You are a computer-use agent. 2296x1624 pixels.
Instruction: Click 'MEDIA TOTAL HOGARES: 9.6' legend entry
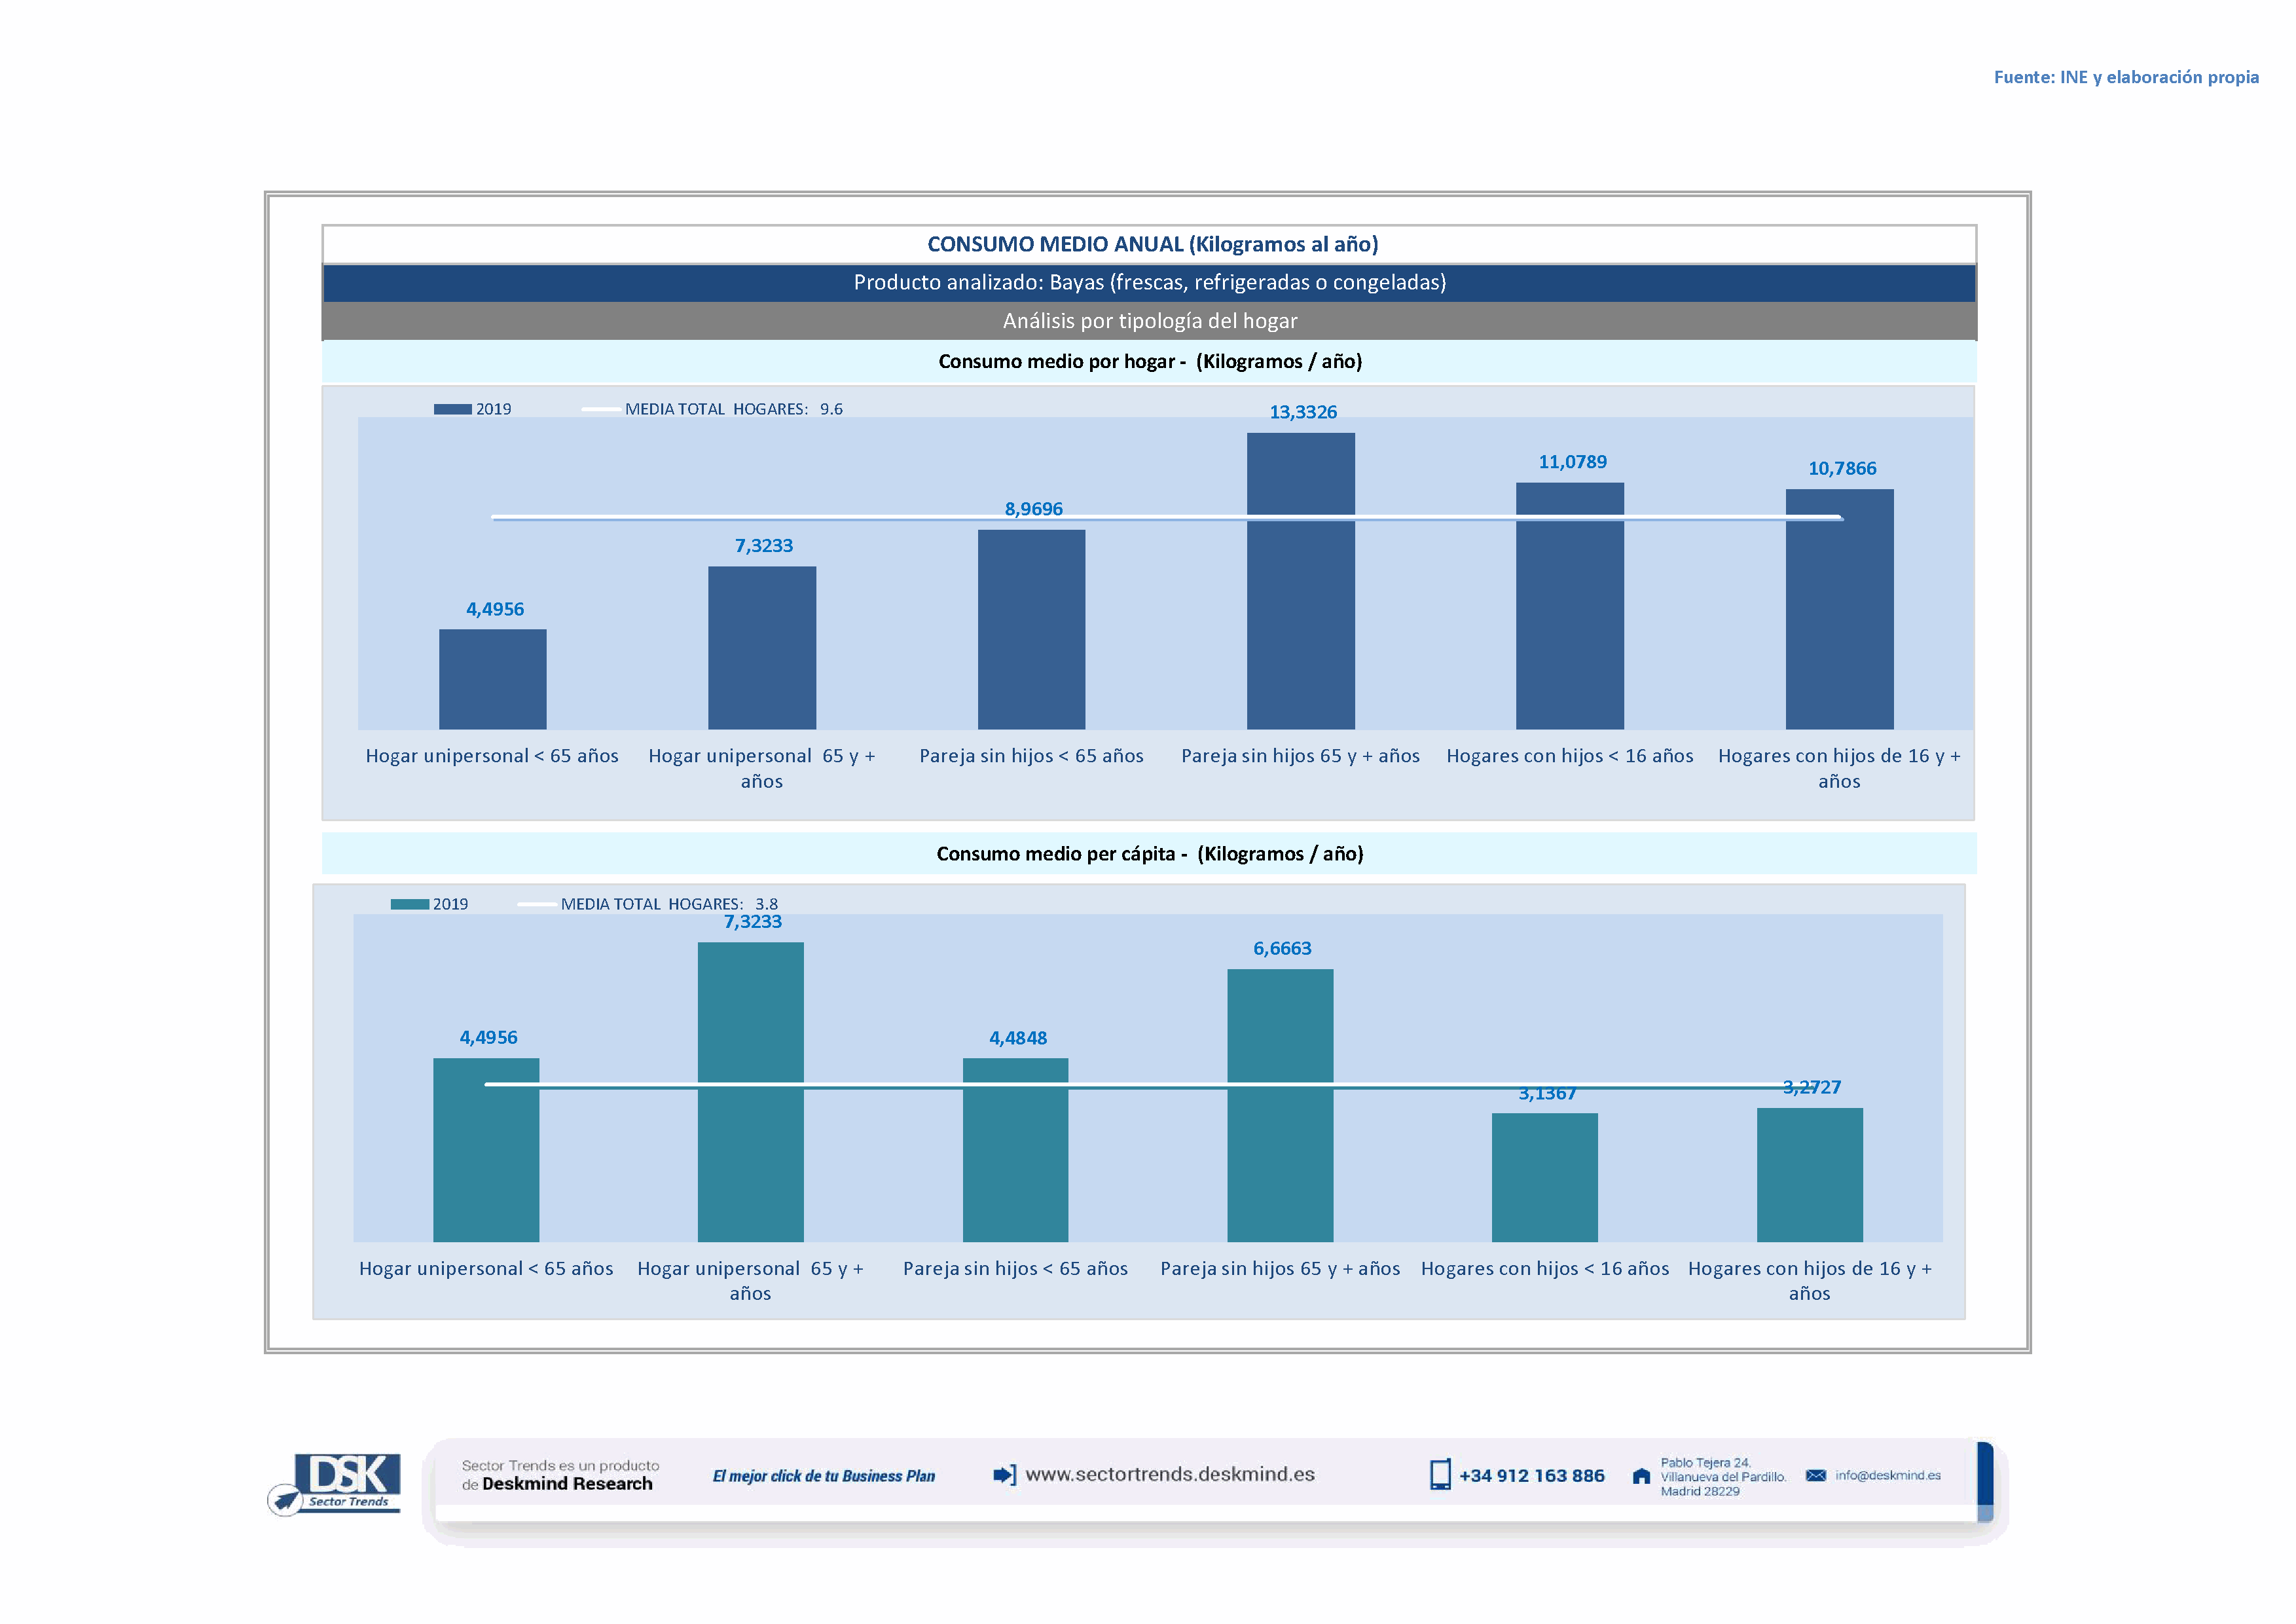pos(733,409)
